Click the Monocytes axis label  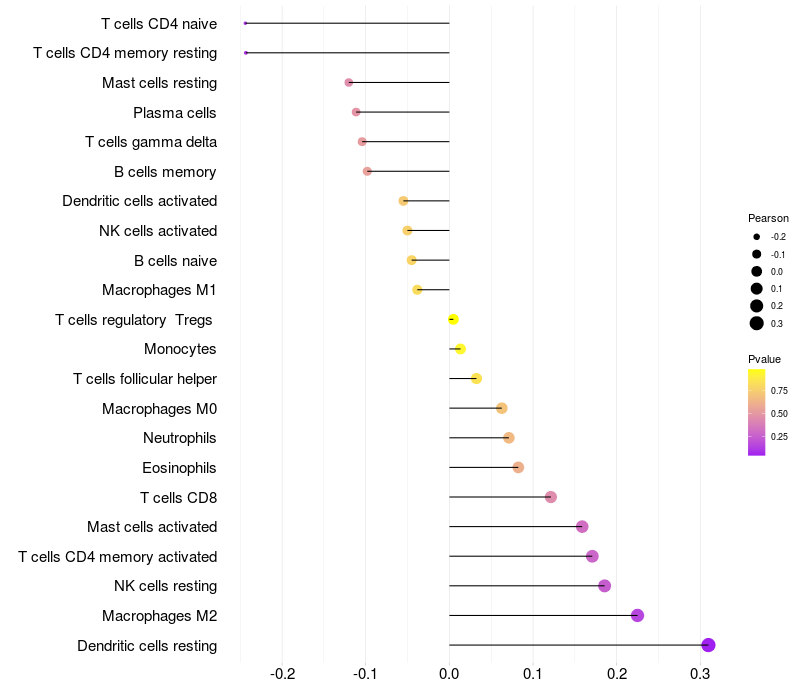180,349
